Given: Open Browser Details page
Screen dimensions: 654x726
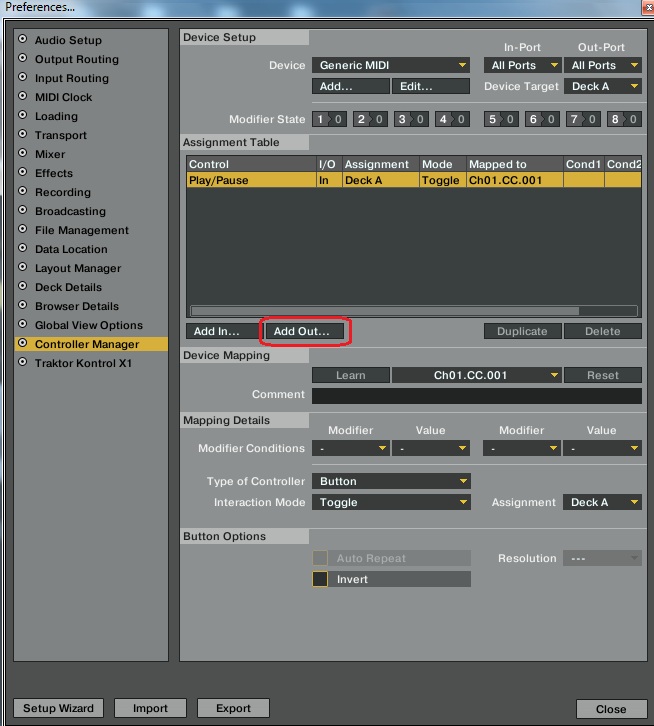Looking at the screenshot, I should point(77,306).
